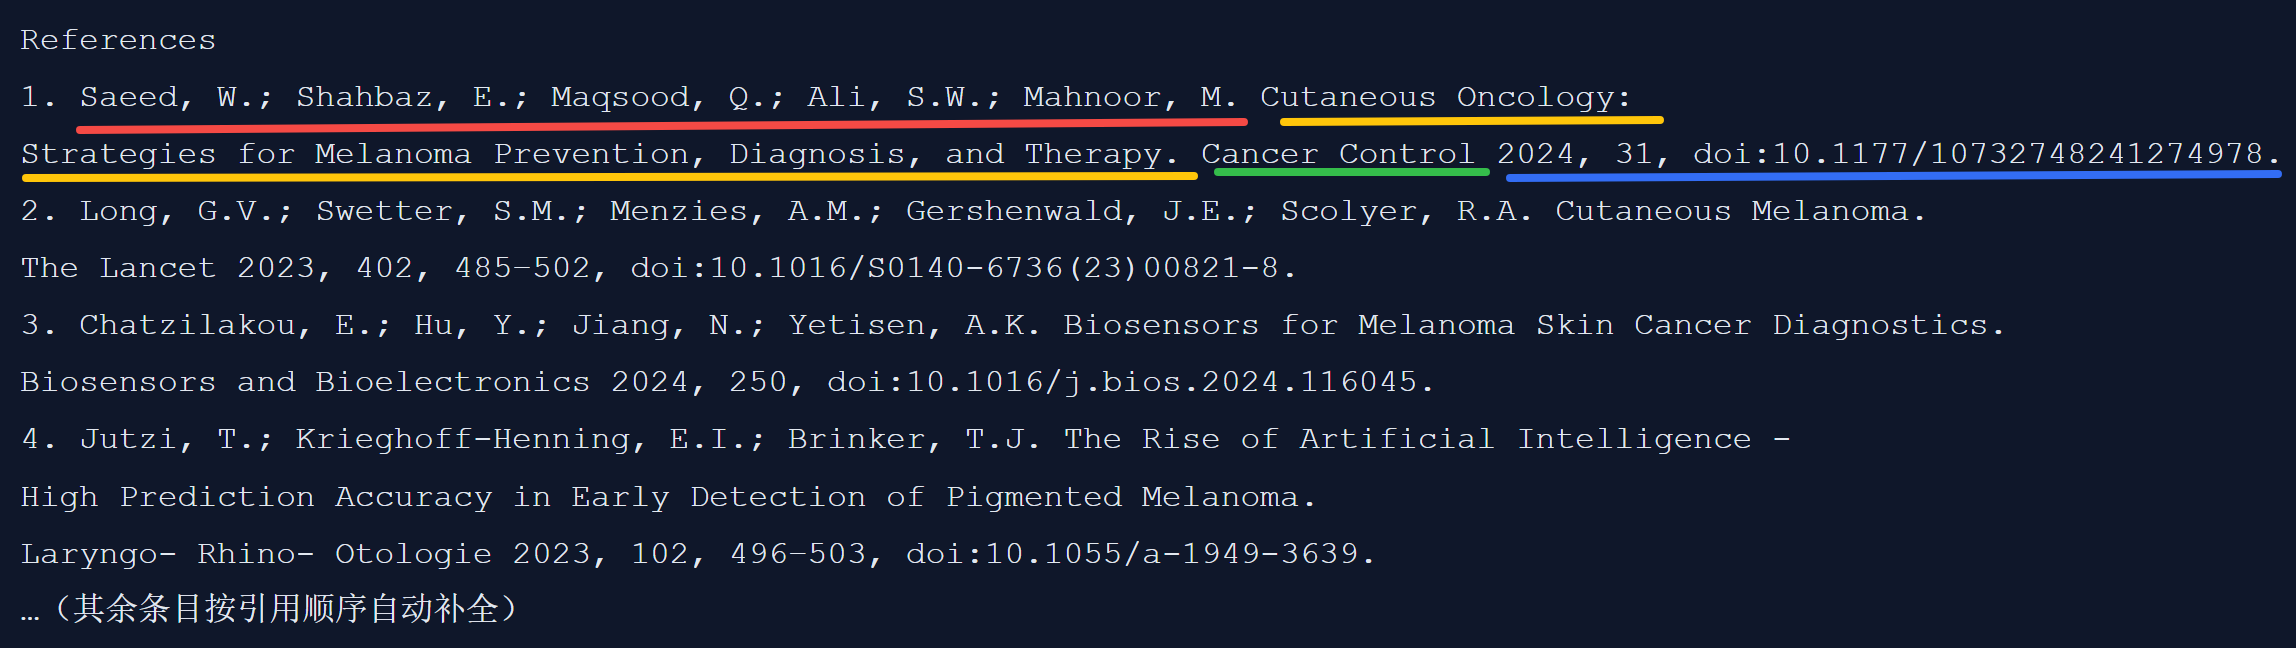Click journal name Biosensors and Bioelectronics
Viewport: 2296px width, 648px height.
[305, 382]
